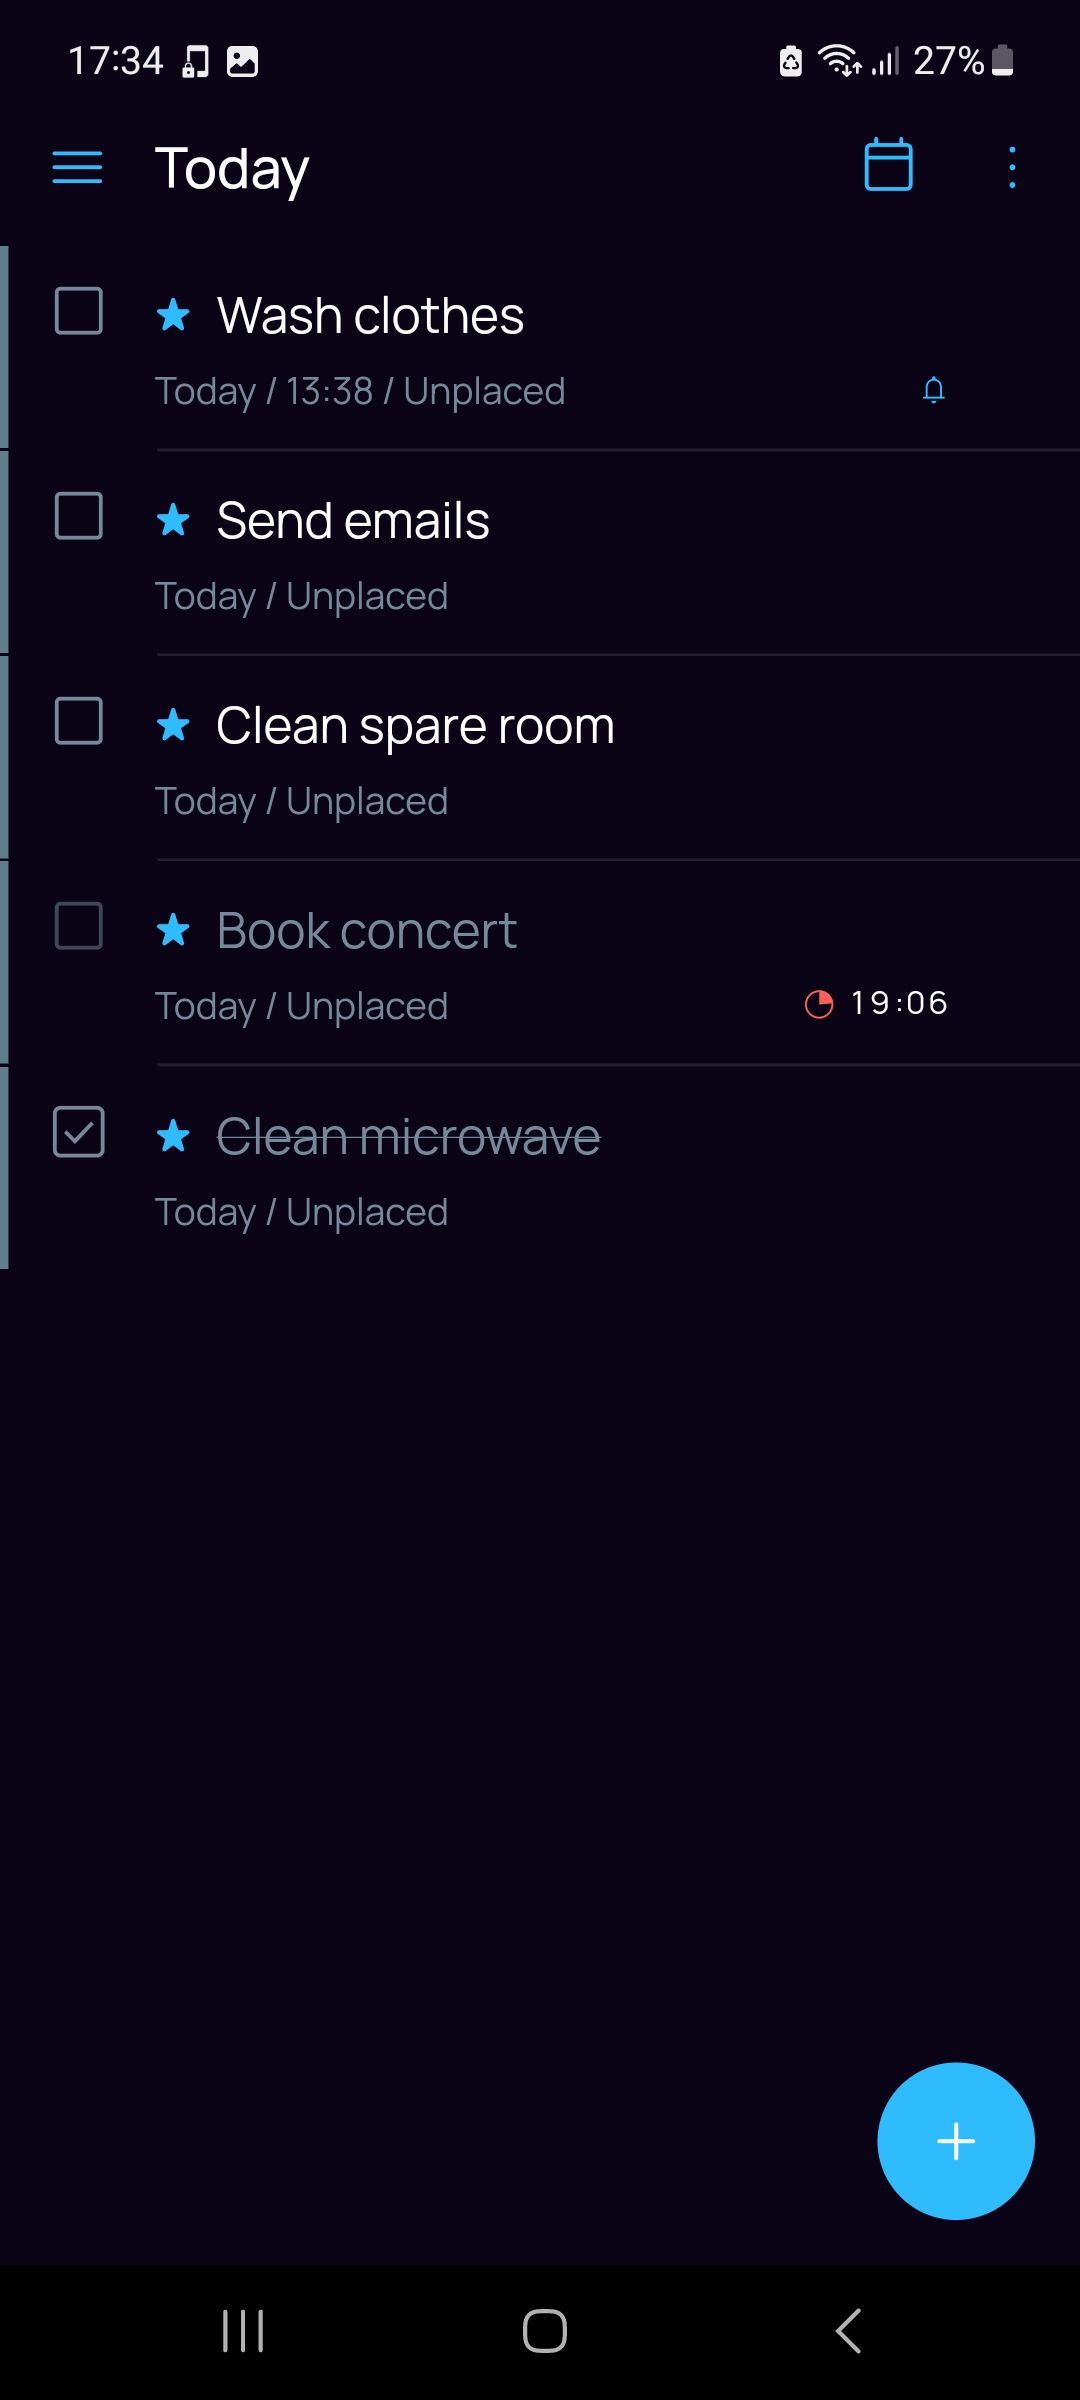Tap the star next to Clean spare room

174,725
